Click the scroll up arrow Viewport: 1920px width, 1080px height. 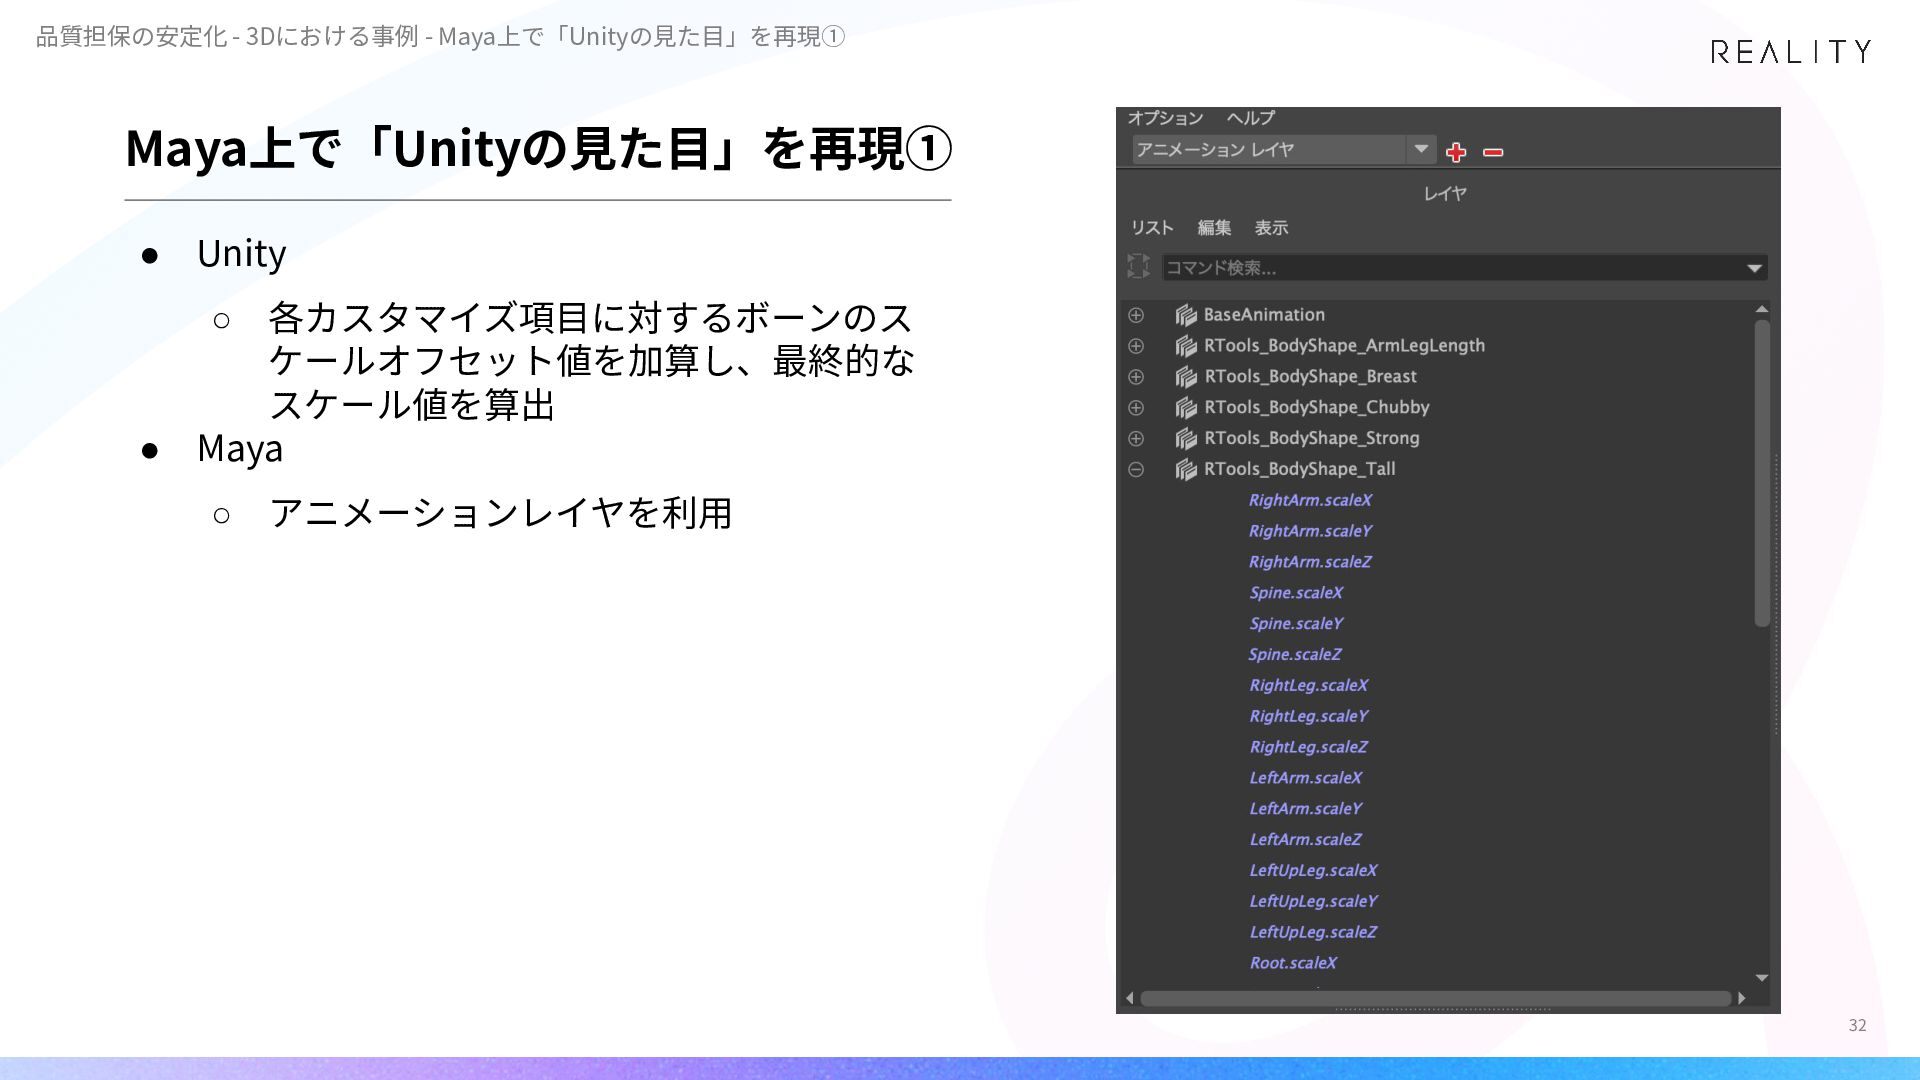[x=1762, y=309]
